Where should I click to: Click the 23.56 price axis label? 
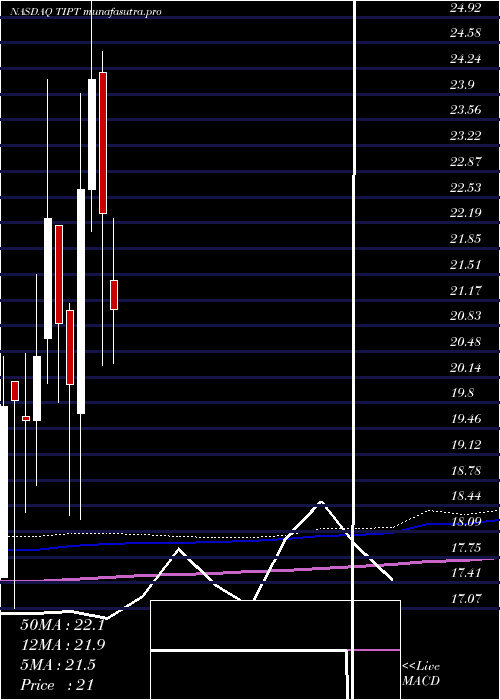click(x=465, y=110)
